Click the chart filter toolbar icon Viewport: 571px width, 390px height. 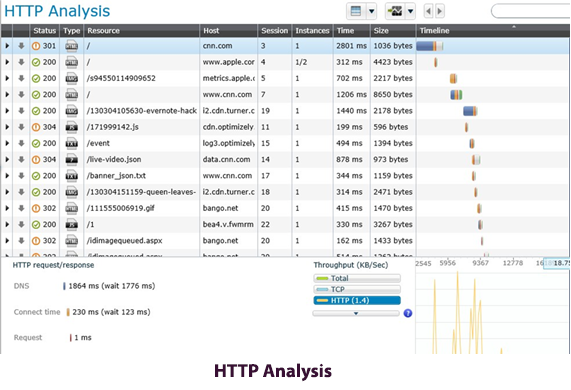(x=395, y=11)
